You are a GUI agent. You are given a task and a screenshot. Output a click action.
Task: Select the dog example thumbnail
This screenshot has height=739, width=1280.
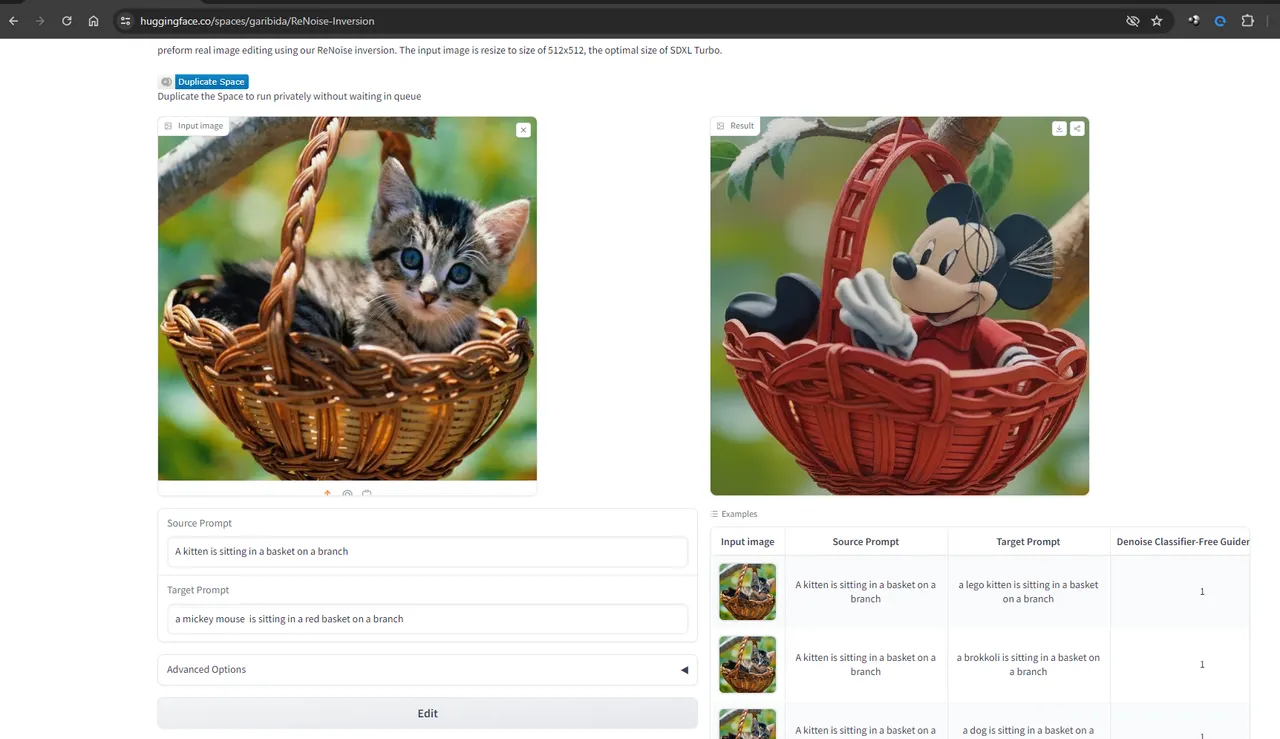tap(747, 724)
